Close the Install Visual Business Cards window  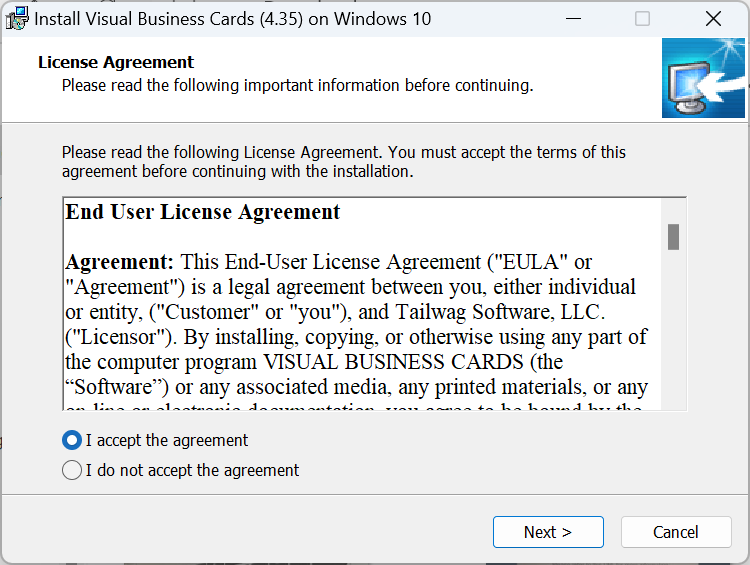tap(713, 18)
